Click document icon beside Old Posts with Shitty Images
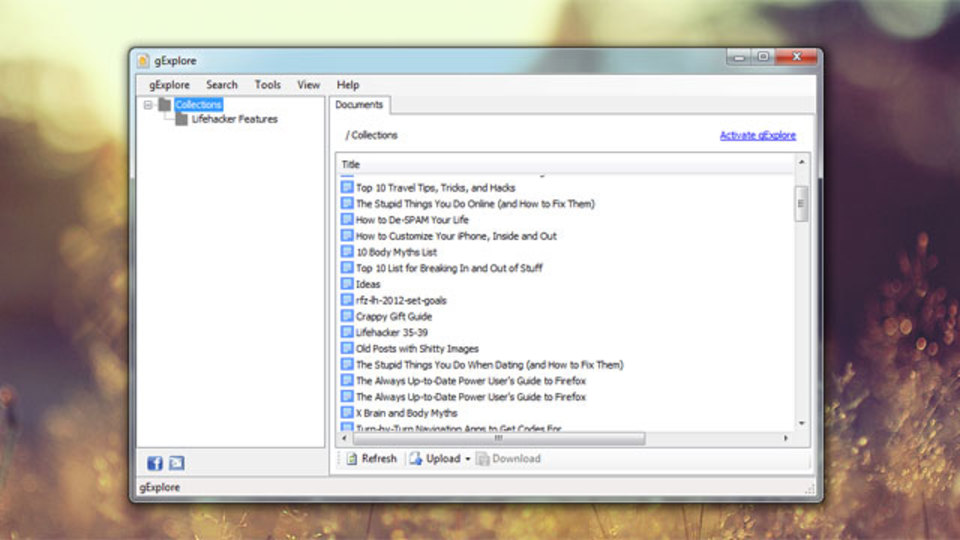Image resolution: width=960 pixels, height=540 pixels. tap(347, 348)
